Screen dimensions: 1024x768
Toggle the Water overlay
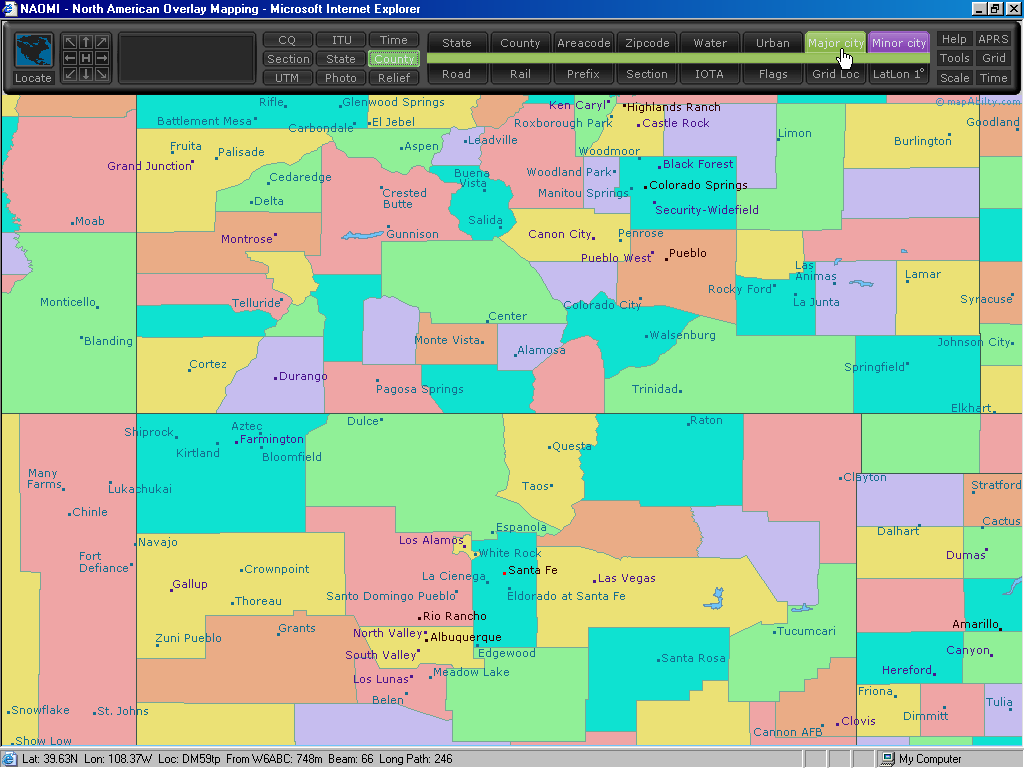pyautogui.click(x=710, y=43)
